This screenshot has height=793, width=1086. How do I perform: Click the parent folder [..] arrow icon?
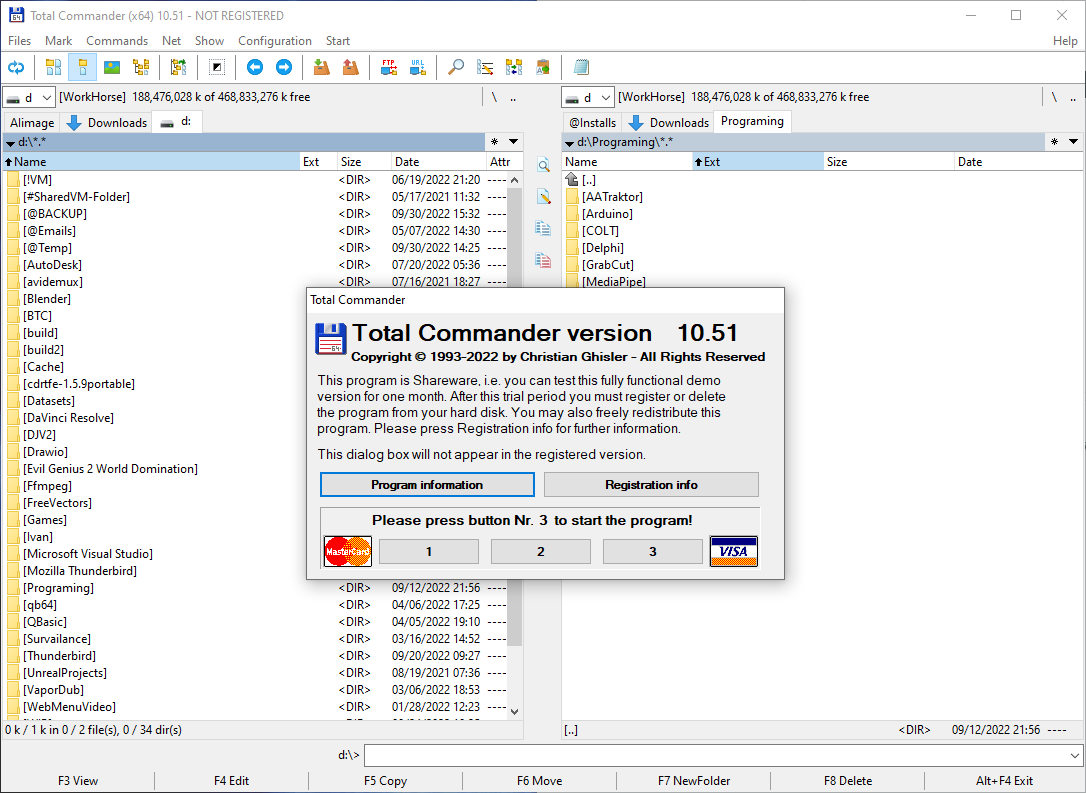571,179
